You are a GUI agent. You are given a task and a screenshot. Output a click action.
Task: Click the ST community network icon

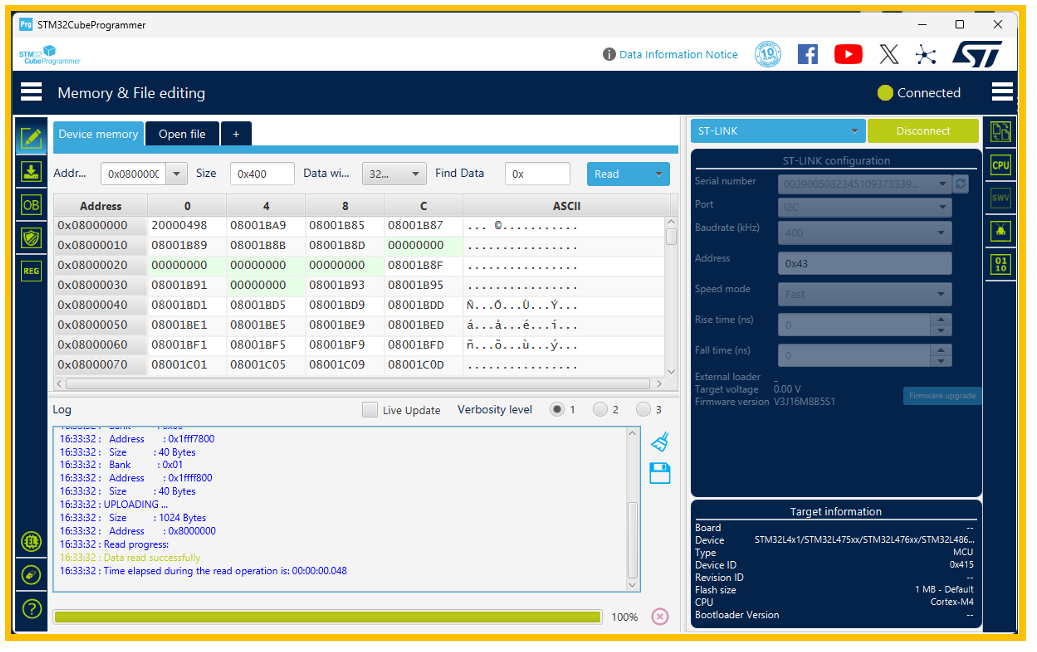point(926,54)
